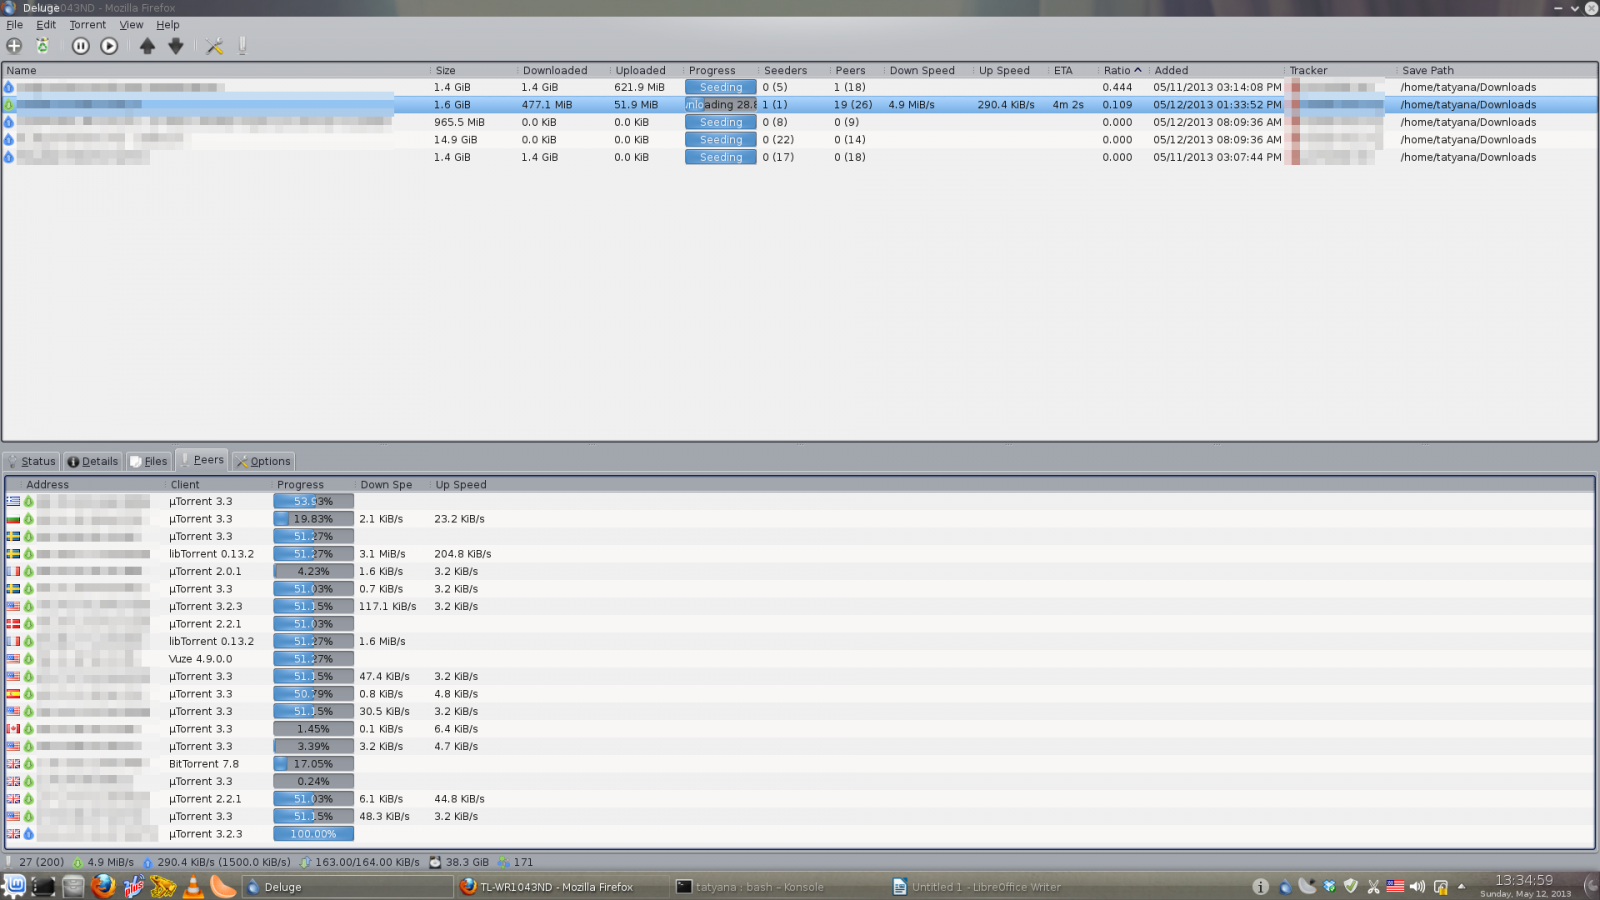Click Seeding bar of 965.5 MiB torrent
1600x900 pixels.
(721, 122)
